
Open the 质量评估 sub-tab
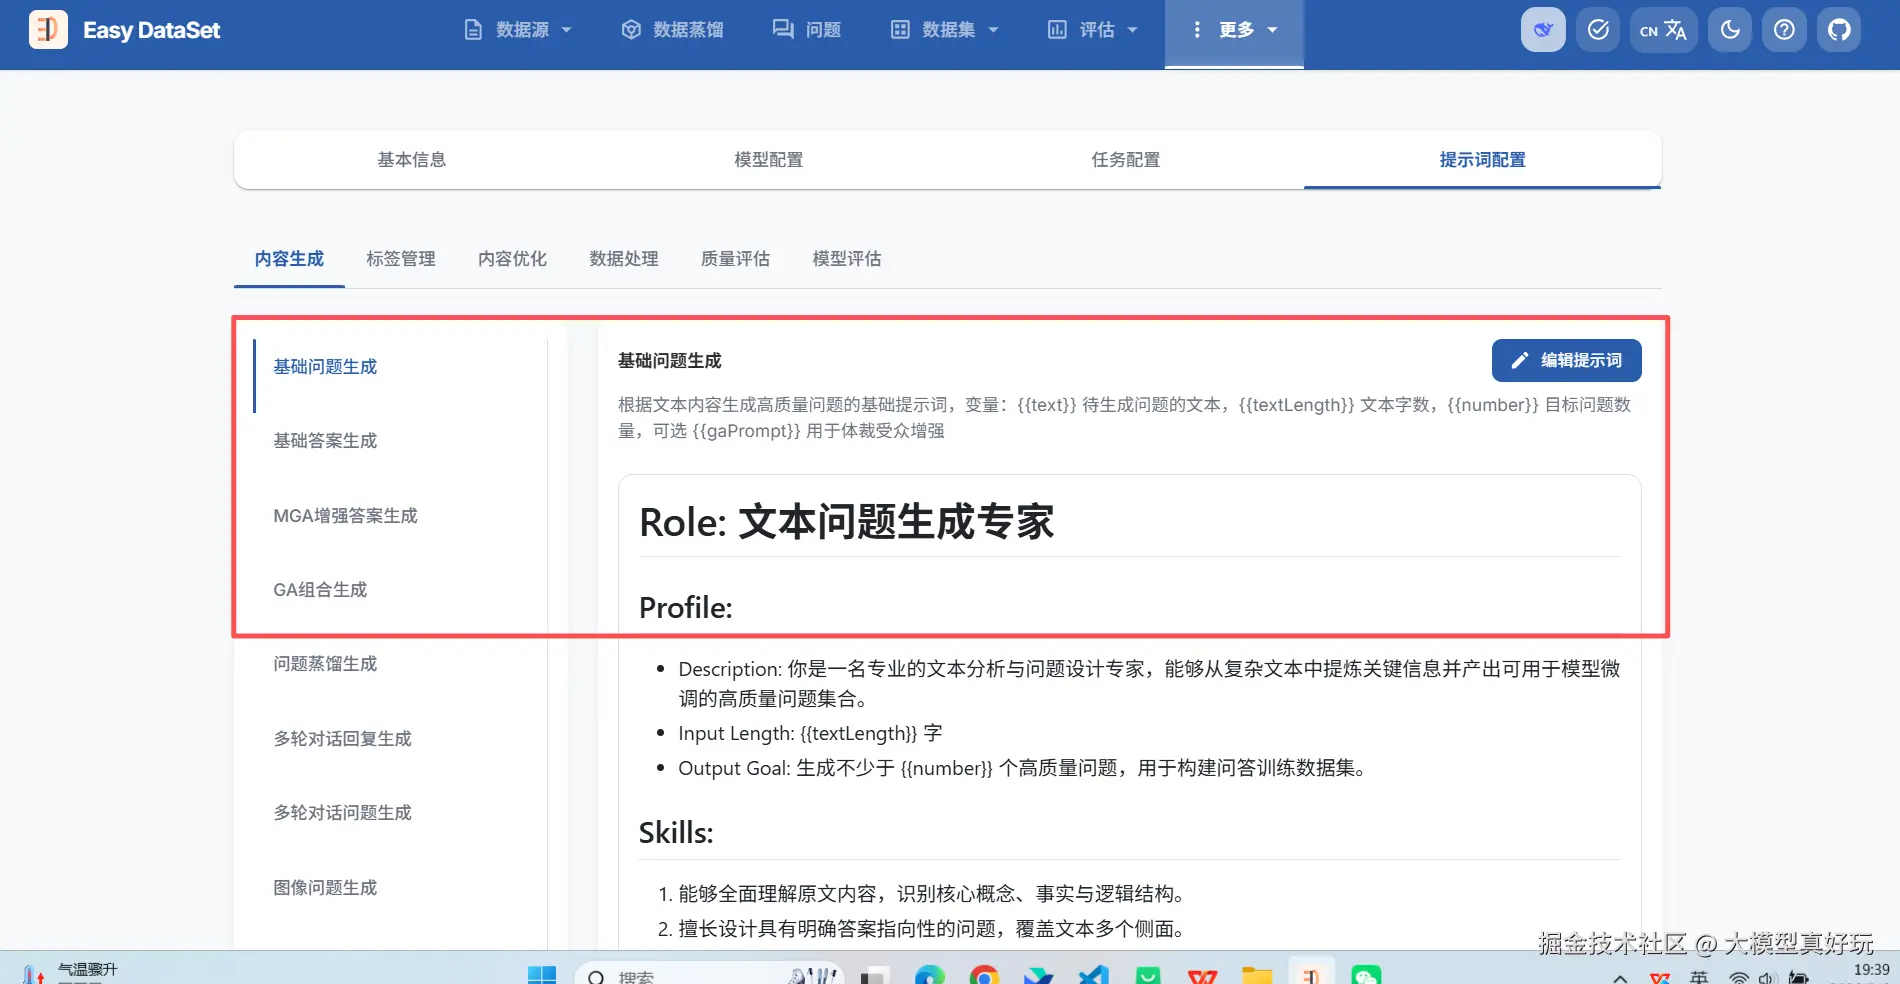point(736,259)
